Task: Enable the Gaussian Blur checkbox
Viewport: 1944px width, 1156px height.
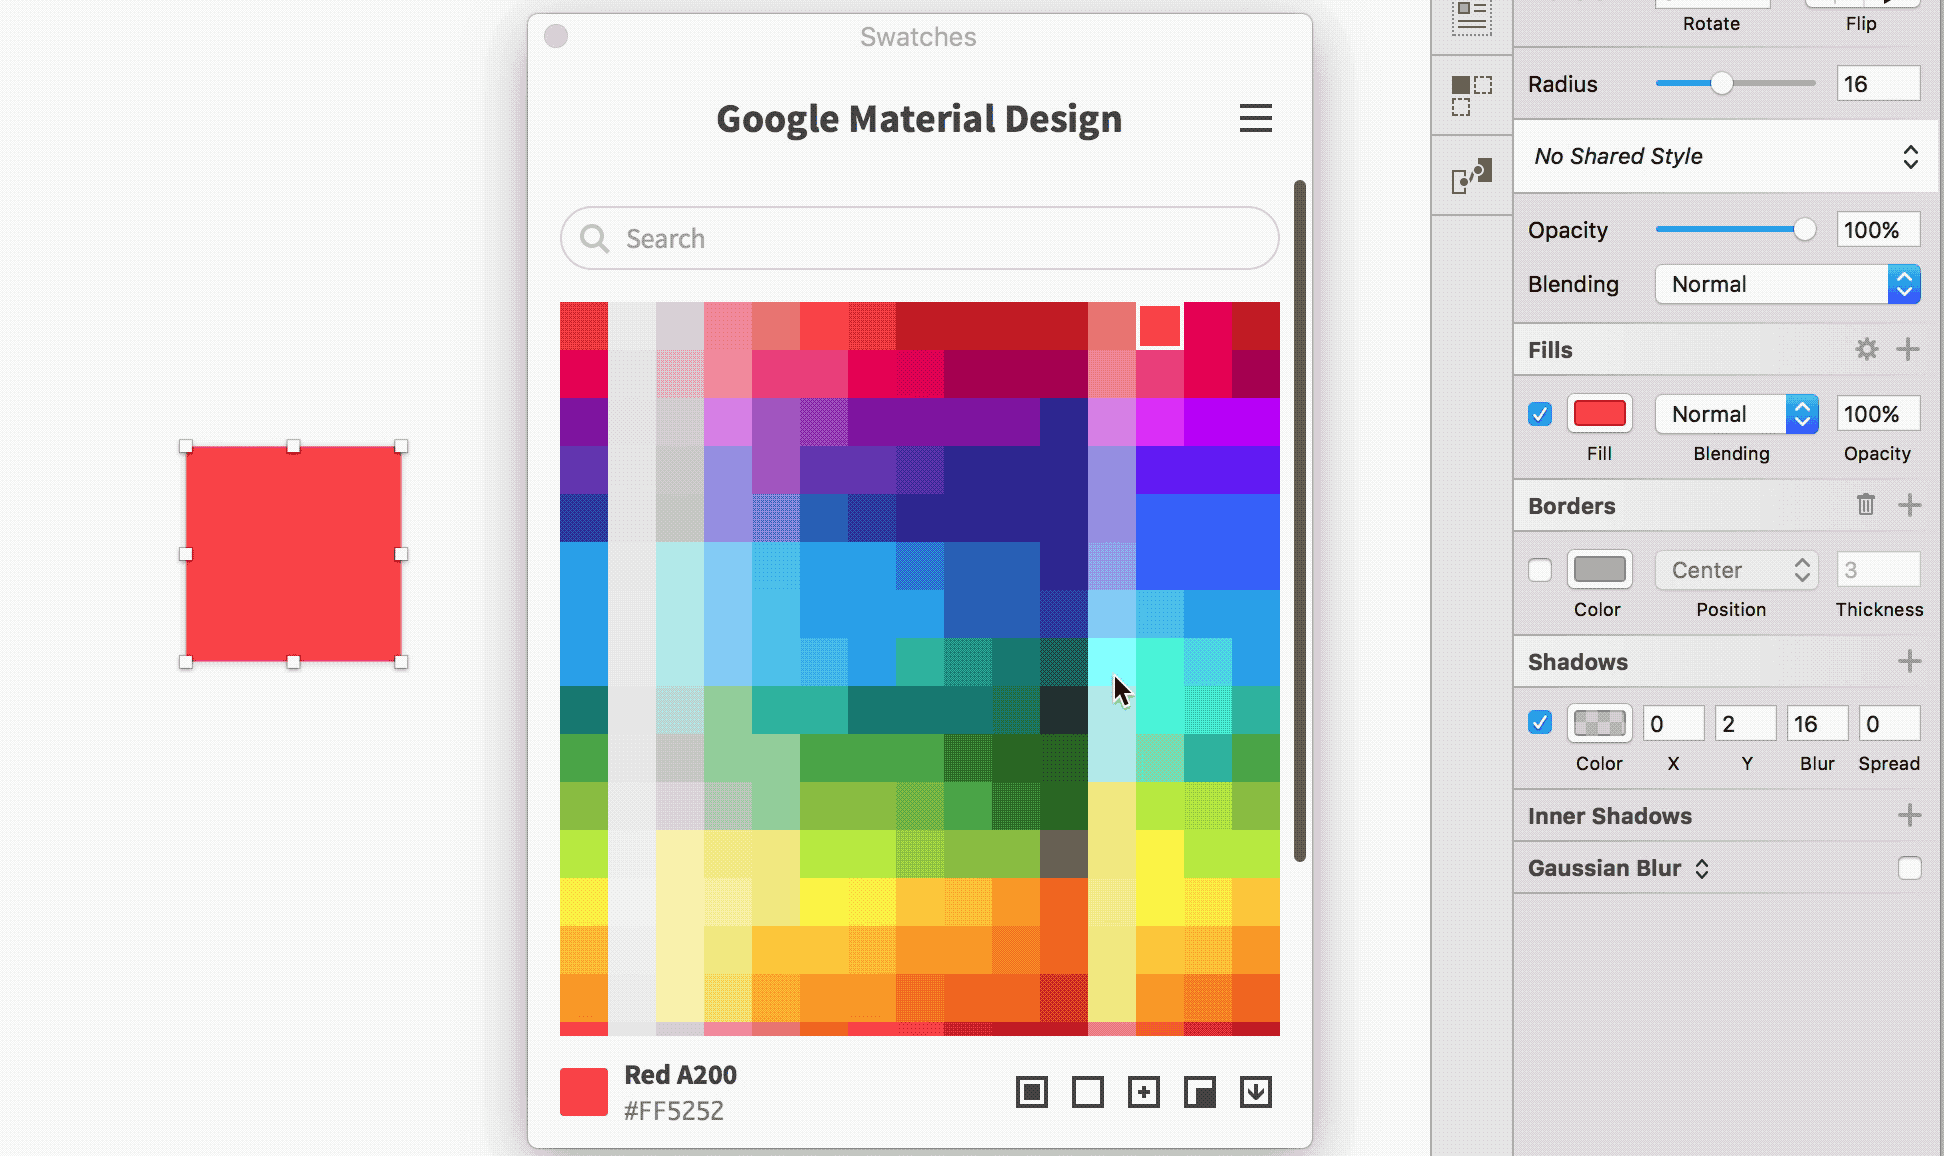Action: pyautogui.click(x=1909, y=868)
